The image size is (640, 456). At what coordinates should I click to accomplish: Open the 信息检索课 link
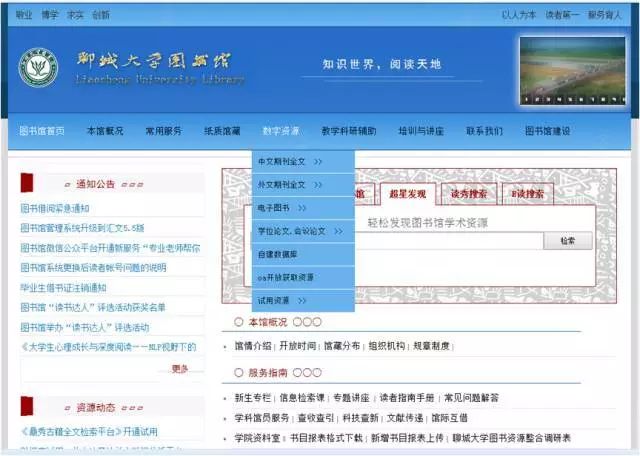tap(302, 398)
